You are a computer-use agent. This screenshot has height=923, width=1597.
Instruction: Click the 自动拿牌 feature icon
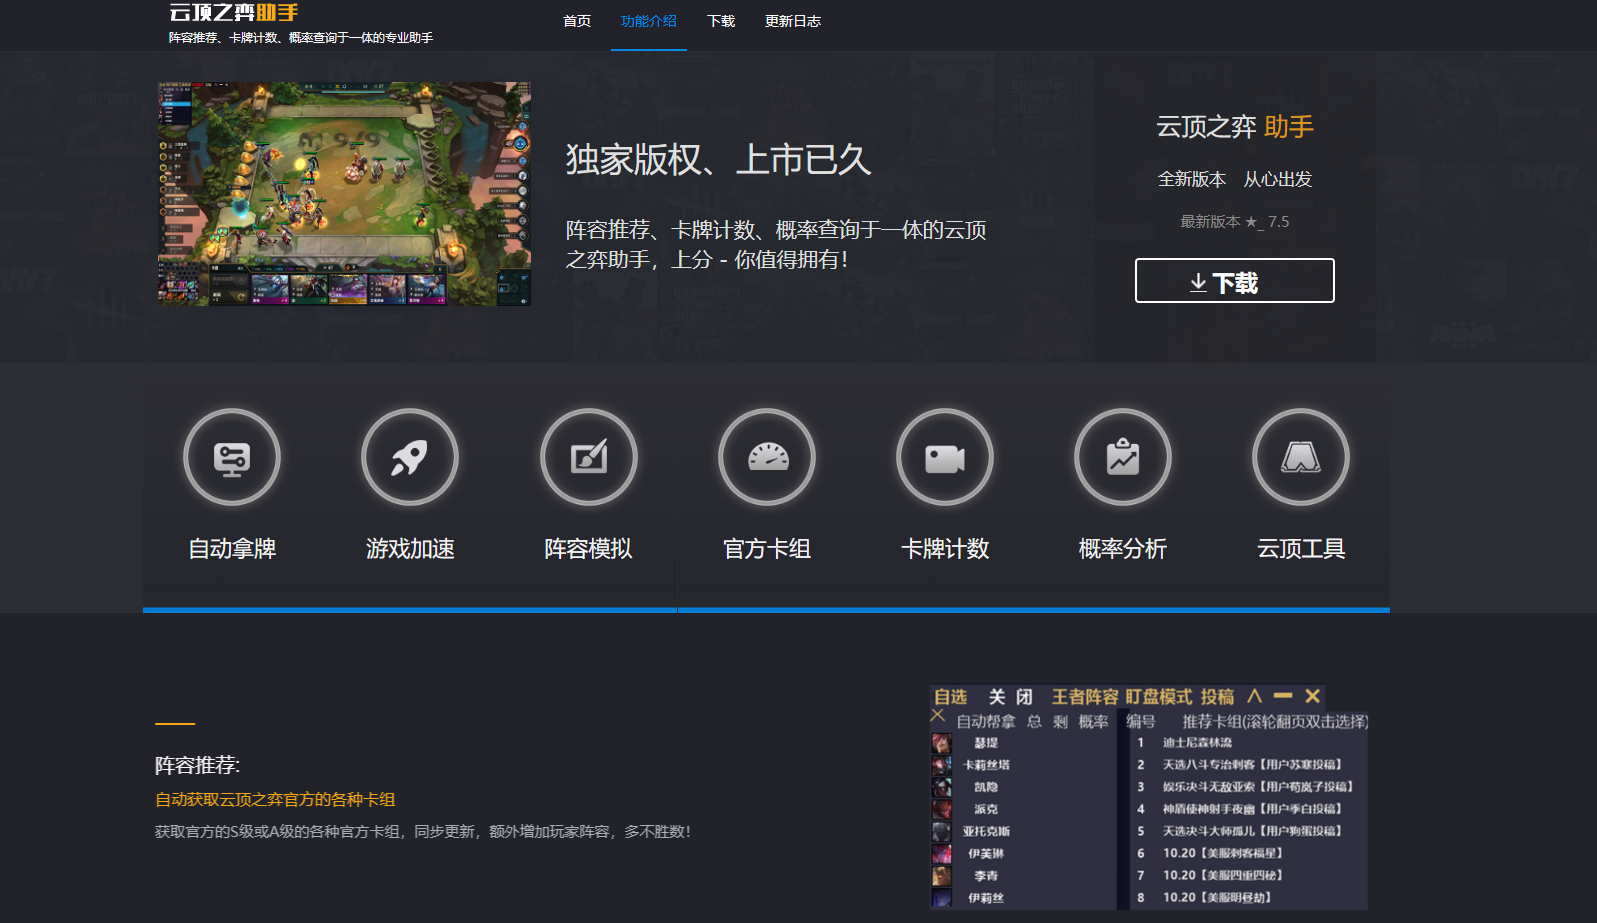(232, 458)
